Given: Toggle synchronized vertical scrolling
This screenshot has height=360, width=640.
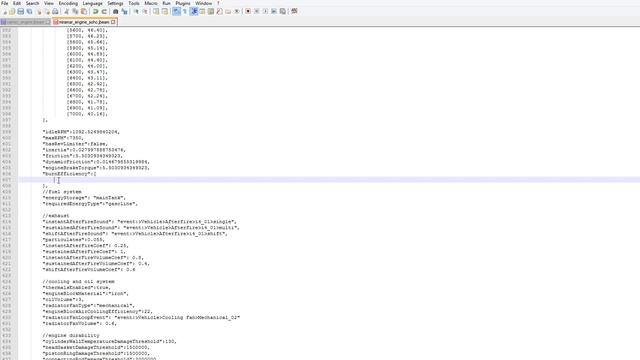Looking at the screenshot, I should coord(156,11).
